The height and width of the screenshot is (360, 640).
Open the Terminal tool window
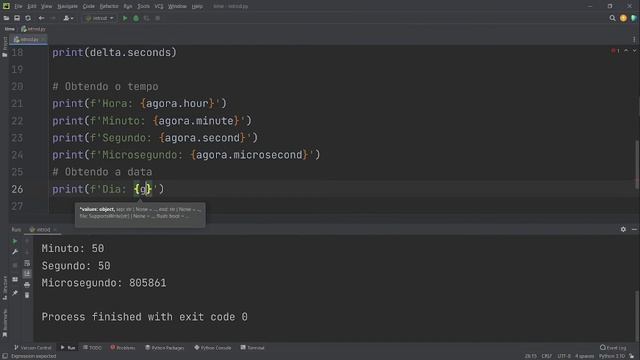[253, 348]
